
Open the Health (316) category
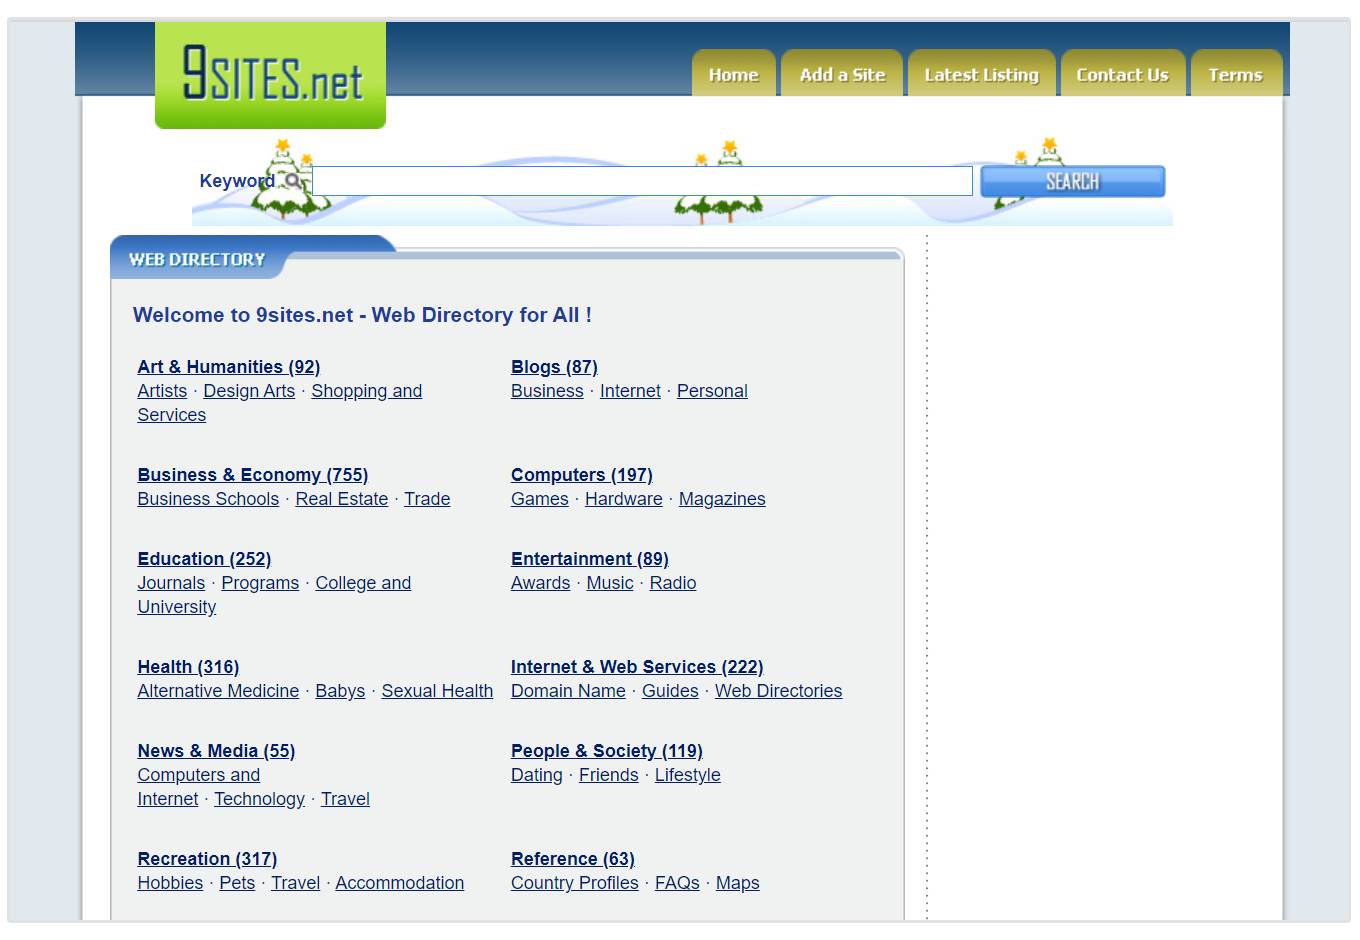pos(188,667)
